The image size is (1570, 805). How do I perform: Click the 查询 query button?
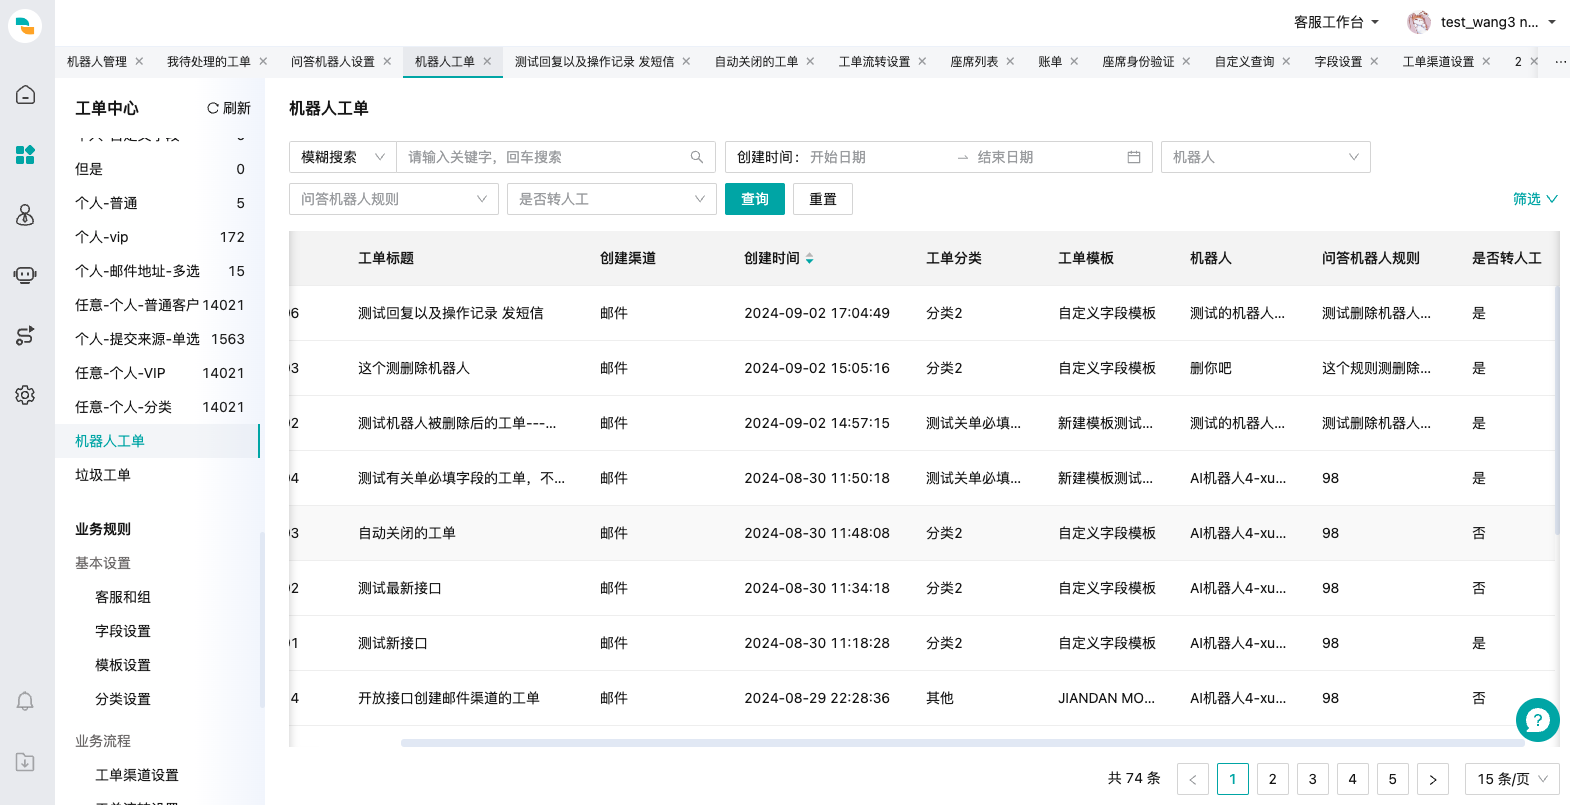click(x=755, y=199)
